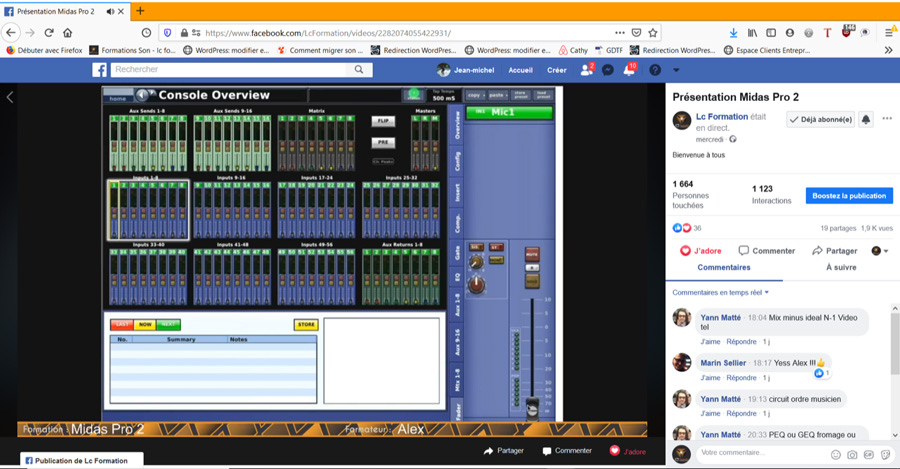Open the uBlock shield extension icon
The image size is (900, 469).
(x=846, y=32)
